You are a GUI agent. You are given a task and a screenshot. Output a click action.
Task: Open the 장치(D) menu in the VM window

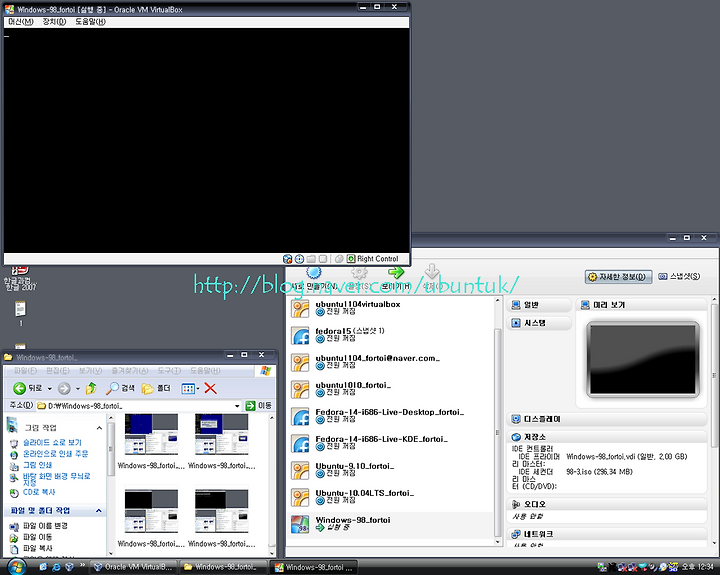coord(54,22)
